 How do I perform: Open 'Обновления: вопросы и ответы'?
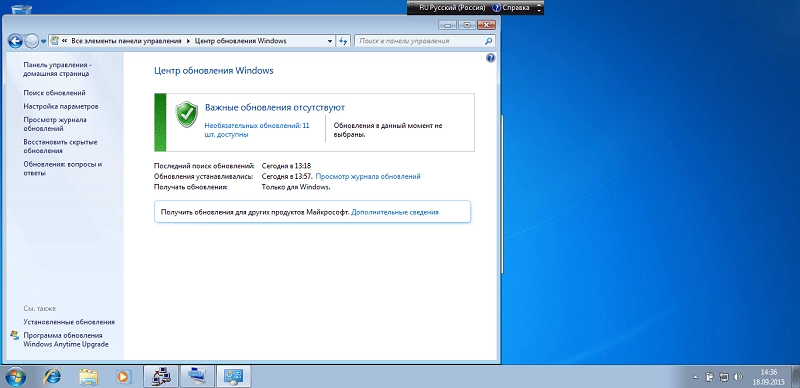(x=63, y=168)
